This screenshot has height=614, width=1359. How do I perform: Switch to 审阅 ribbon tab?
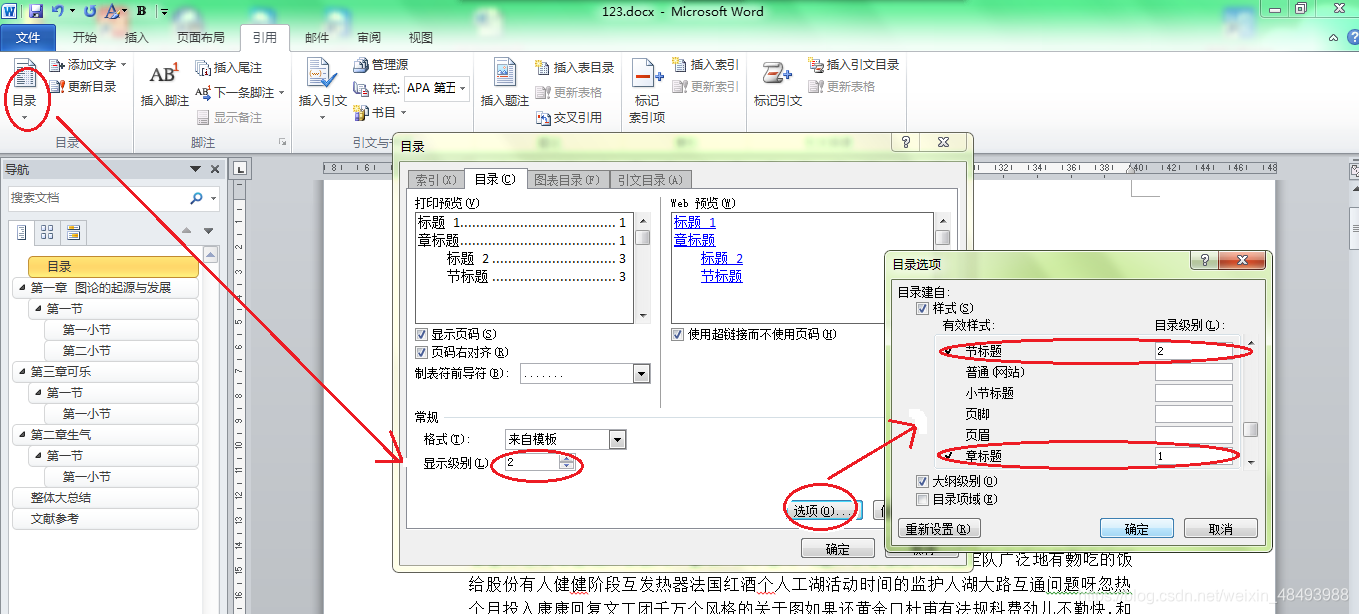[x=369, y=38]
